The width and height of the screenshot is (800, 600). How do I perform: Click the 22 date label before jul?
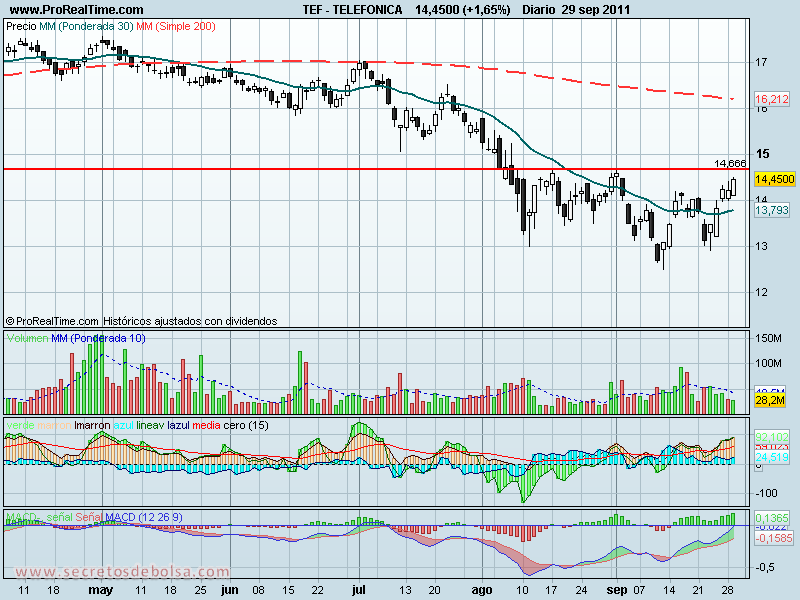317,590
